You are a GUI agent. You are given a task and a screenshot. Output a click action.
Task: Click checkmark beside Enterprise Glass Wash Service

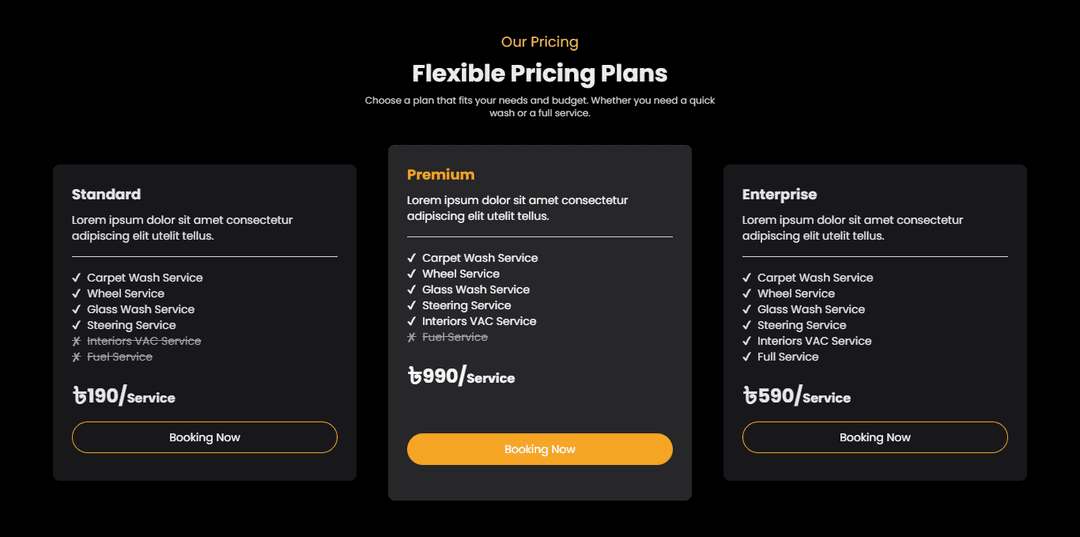click(746, 309)
